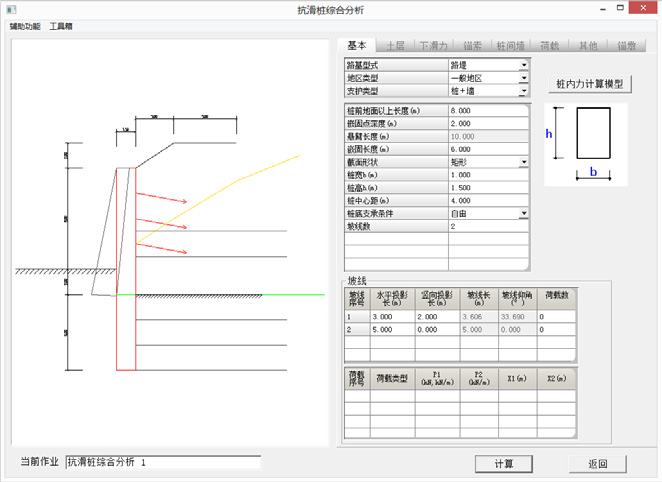This screenshot has height=482, width=662.
Task: Click the 返回 button
Action: point(597,464)
